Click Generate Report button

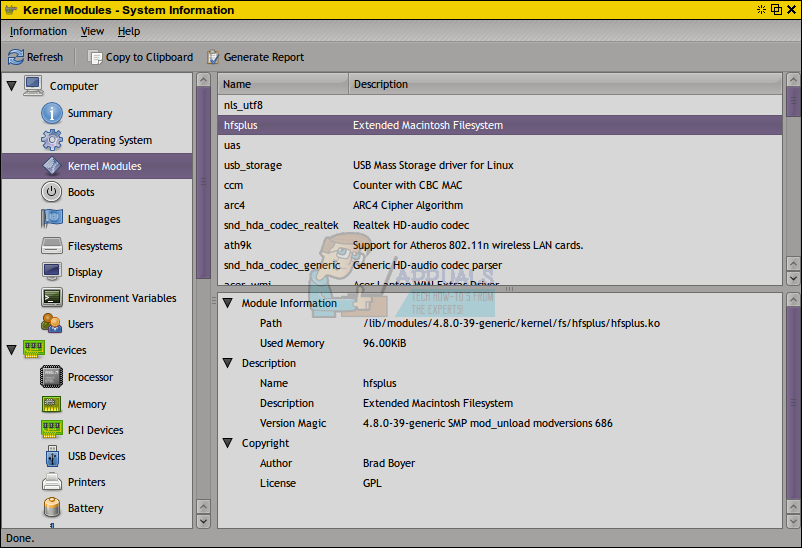pos(255,57)
